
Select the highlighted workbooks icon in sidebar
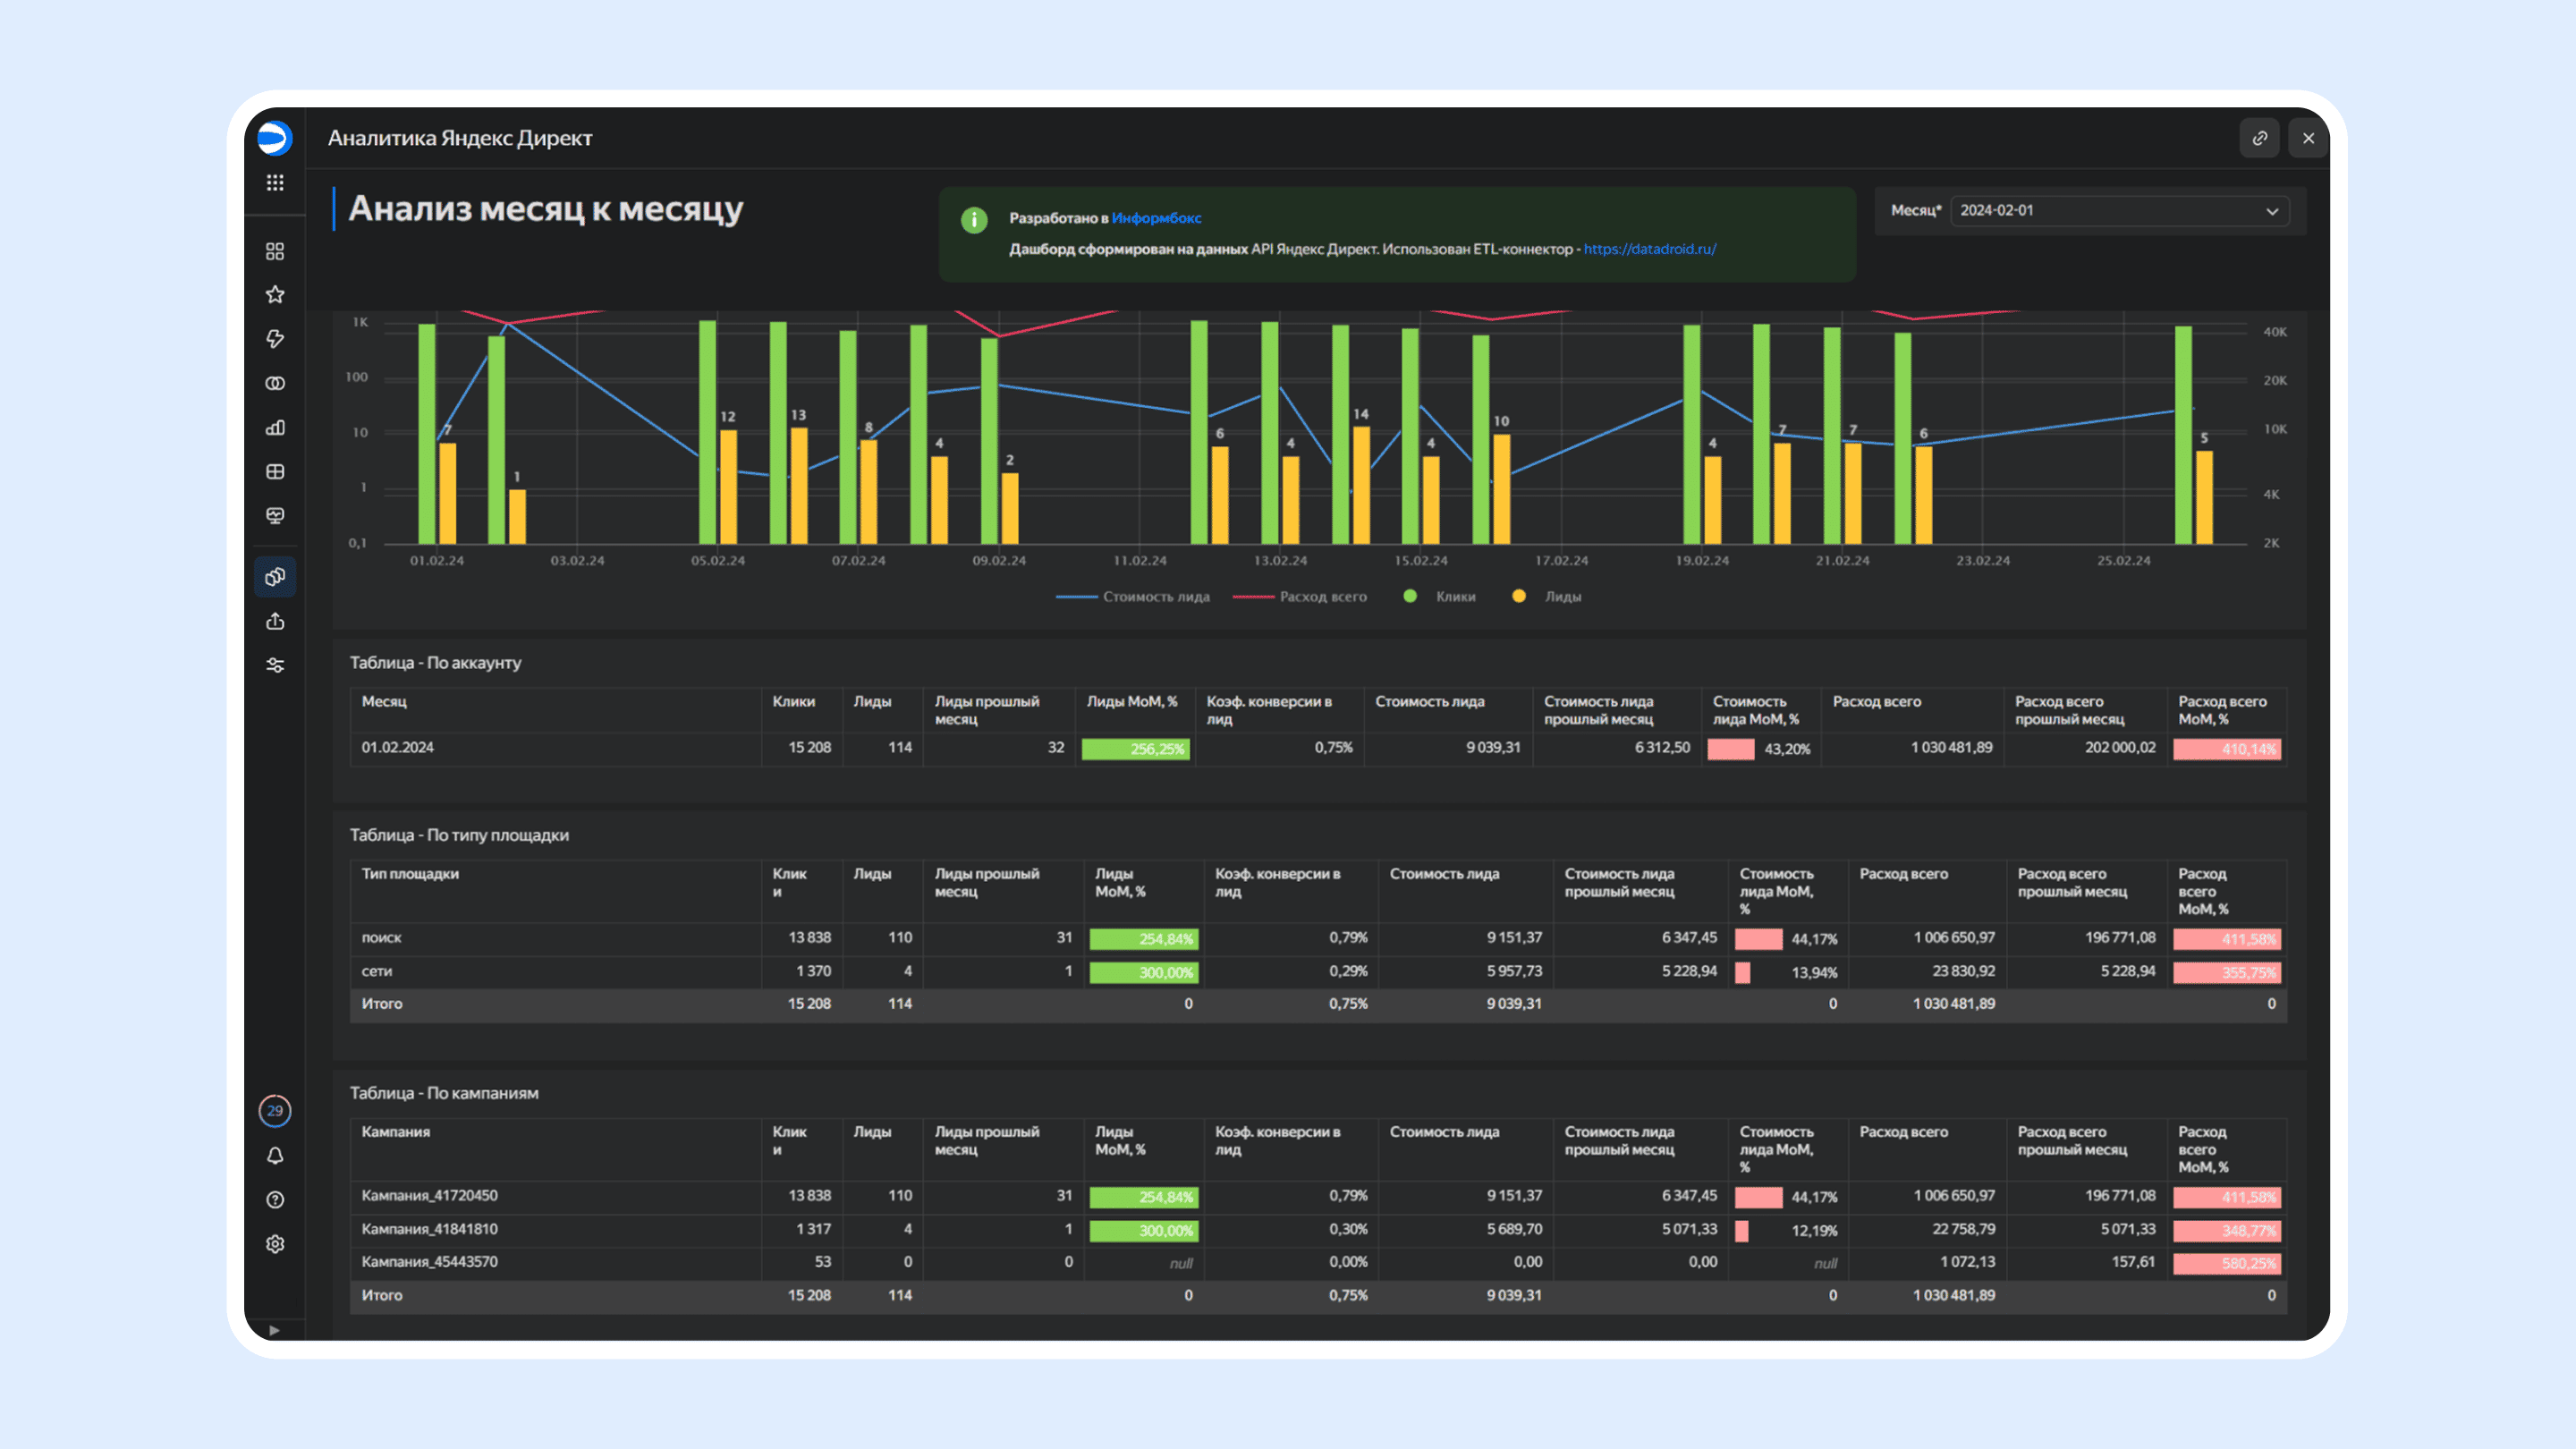coord(275,577)
